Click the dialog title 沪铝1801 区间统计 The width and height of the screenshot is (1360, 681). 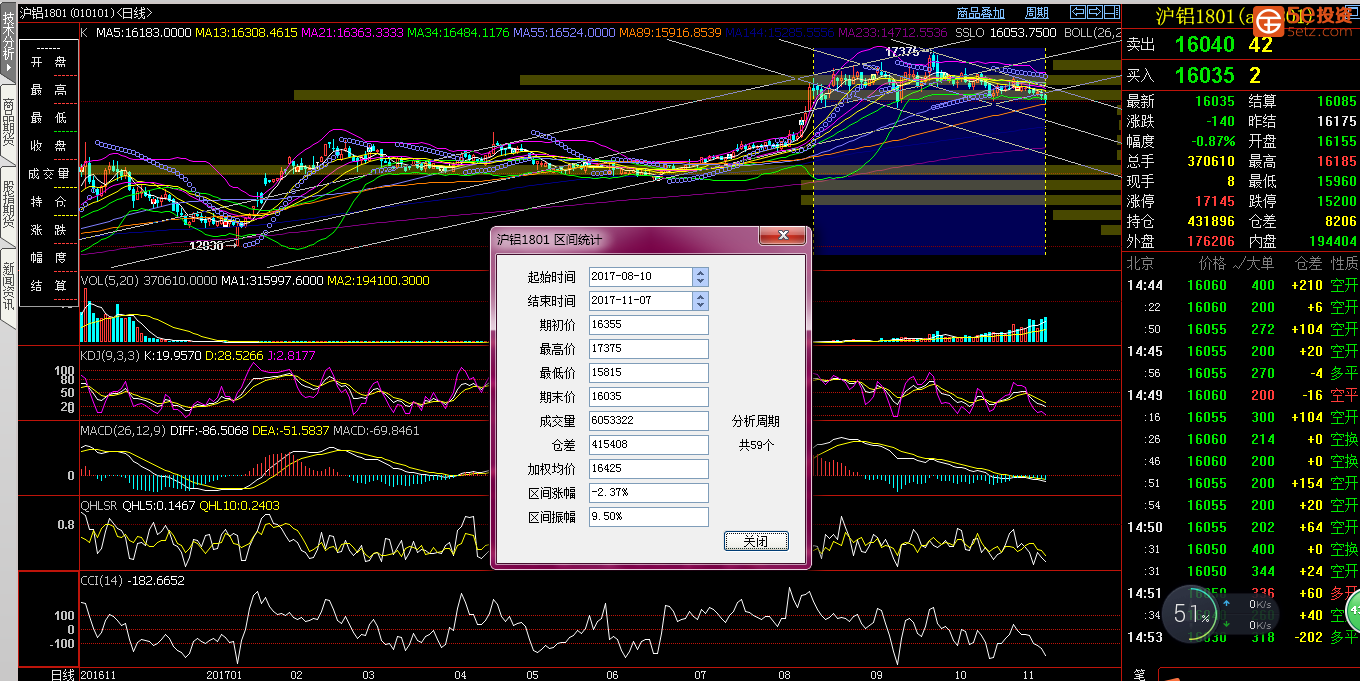[x=550, y=240]
